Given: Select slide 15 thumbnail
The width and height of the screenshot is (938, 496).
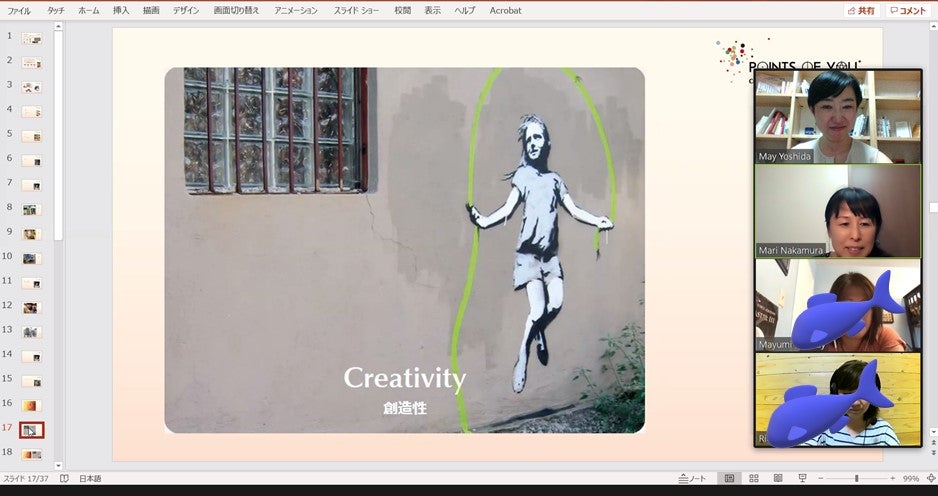Looking at the screenshot, I should [x=32, y=381].
